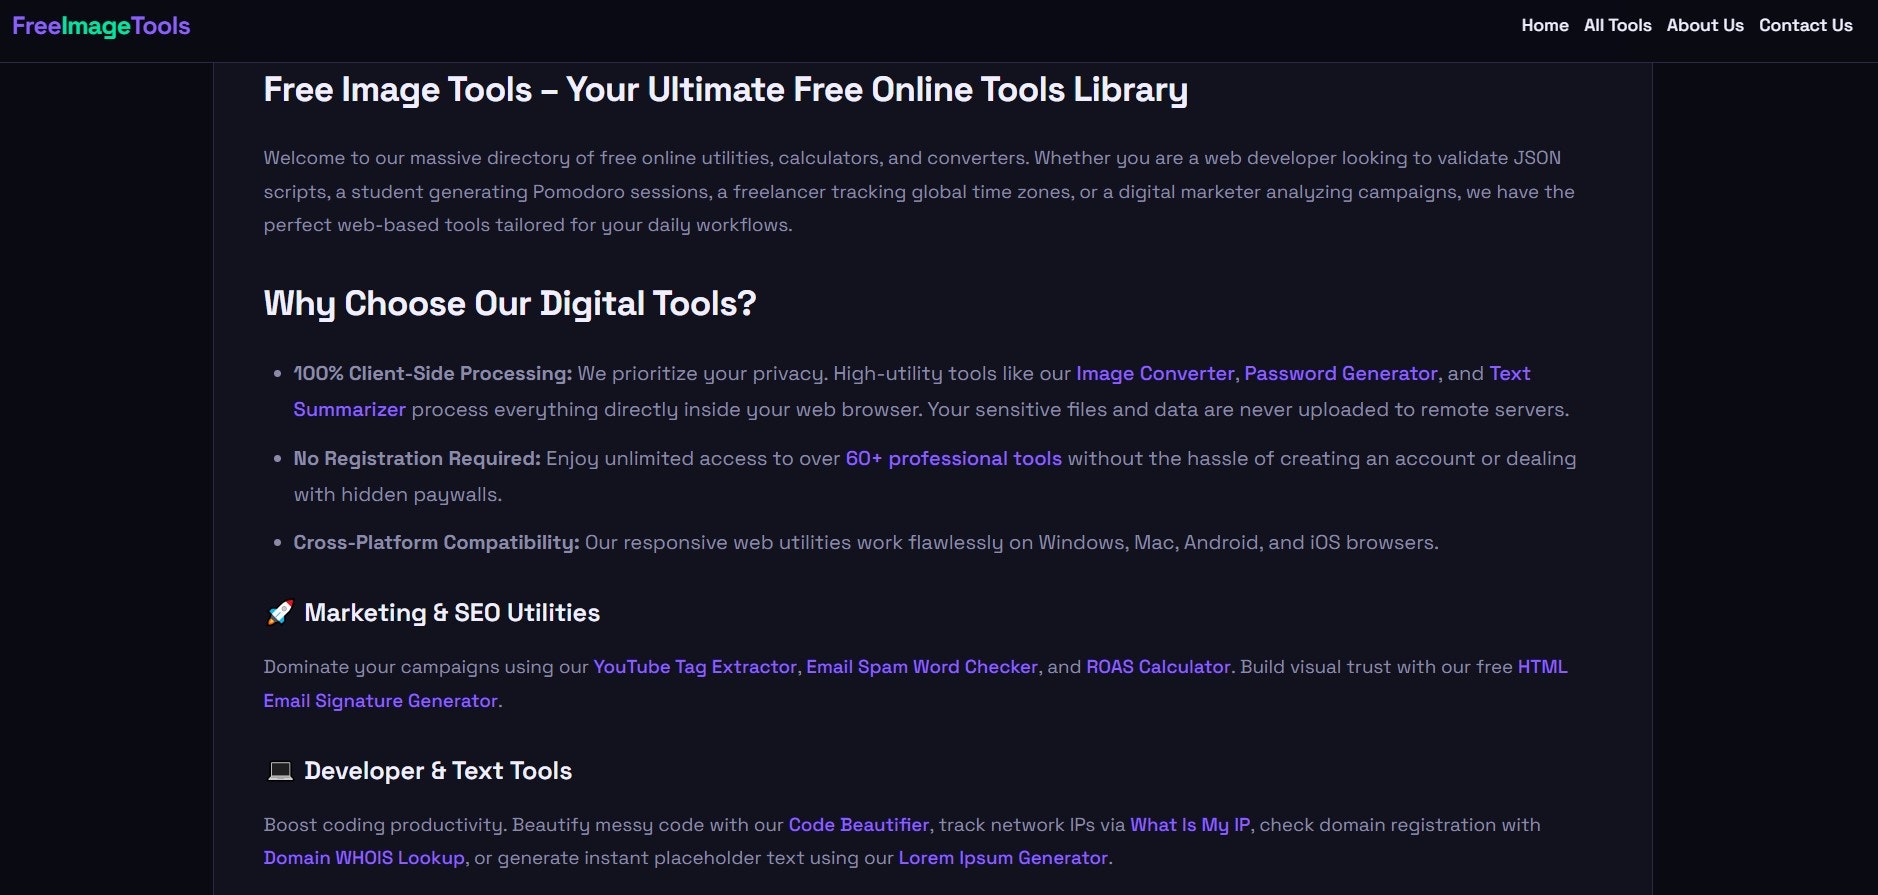Open the Code Beautifier link

[859, 825]
